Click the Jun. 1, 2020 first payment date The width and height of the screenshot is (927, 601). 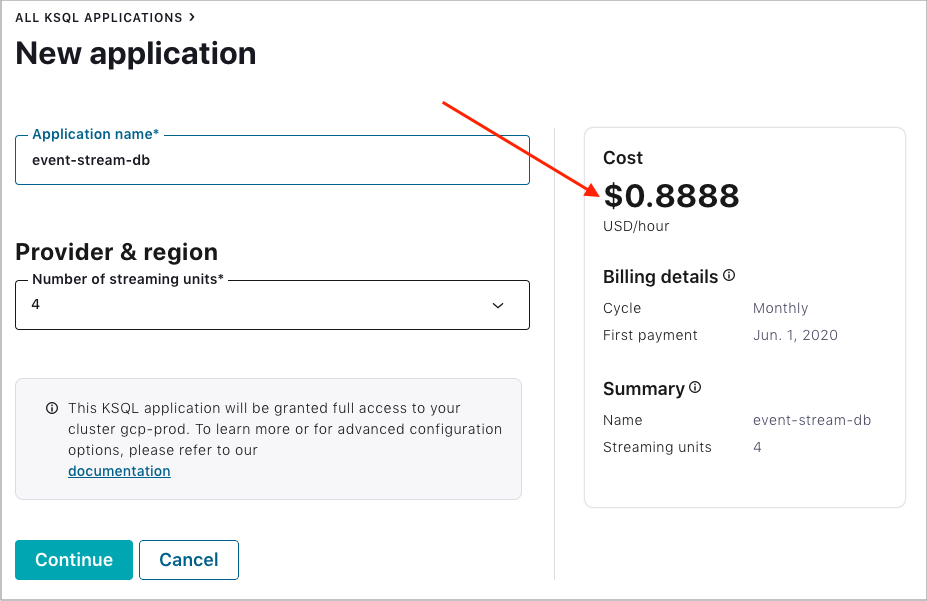(795, 335)
